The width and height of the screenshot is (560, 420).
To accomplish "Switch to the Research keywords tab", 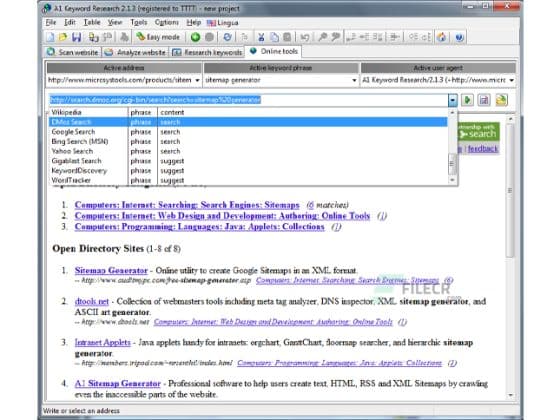I will point(207,52).
